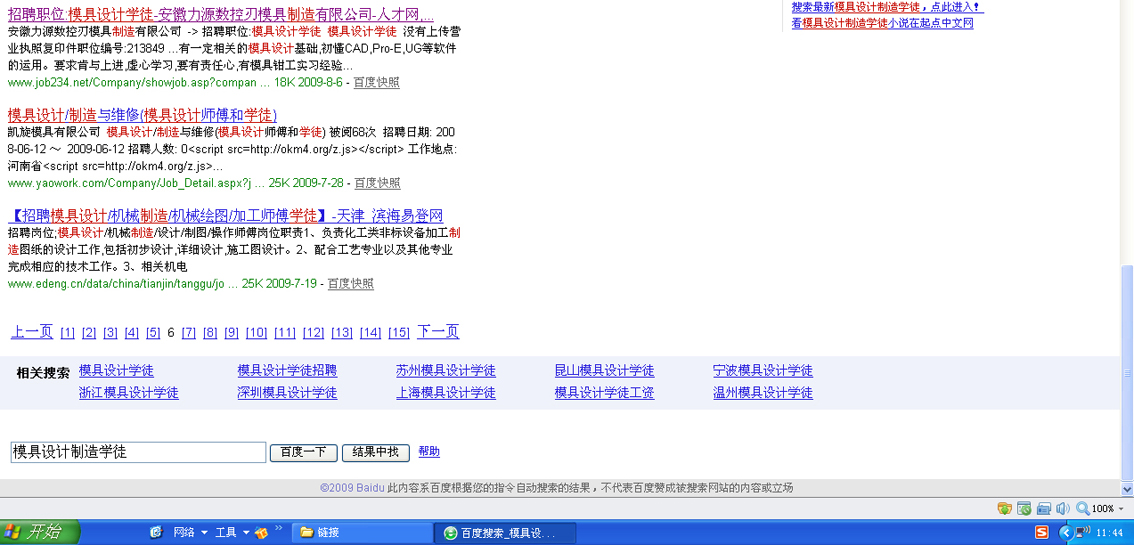Click the page vertical scrollbar thumb
The height and width of the screenshot is (545, 1134).
(1127, 372)
